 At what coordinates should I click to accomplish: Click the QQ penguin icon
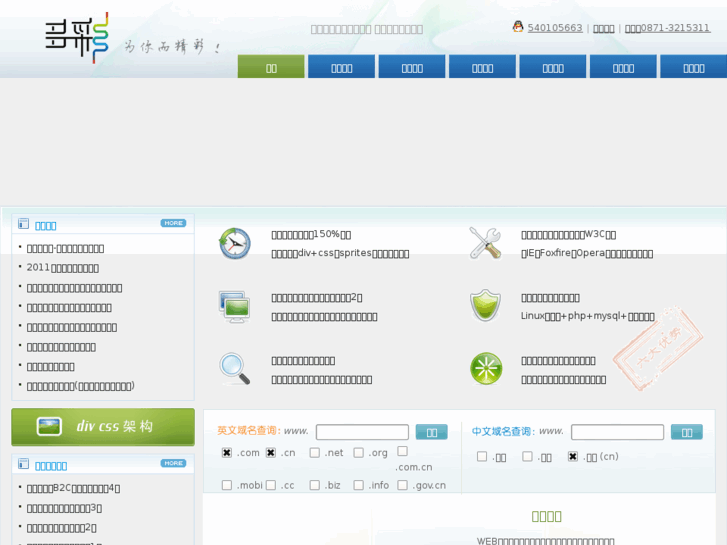coord(518,27)
